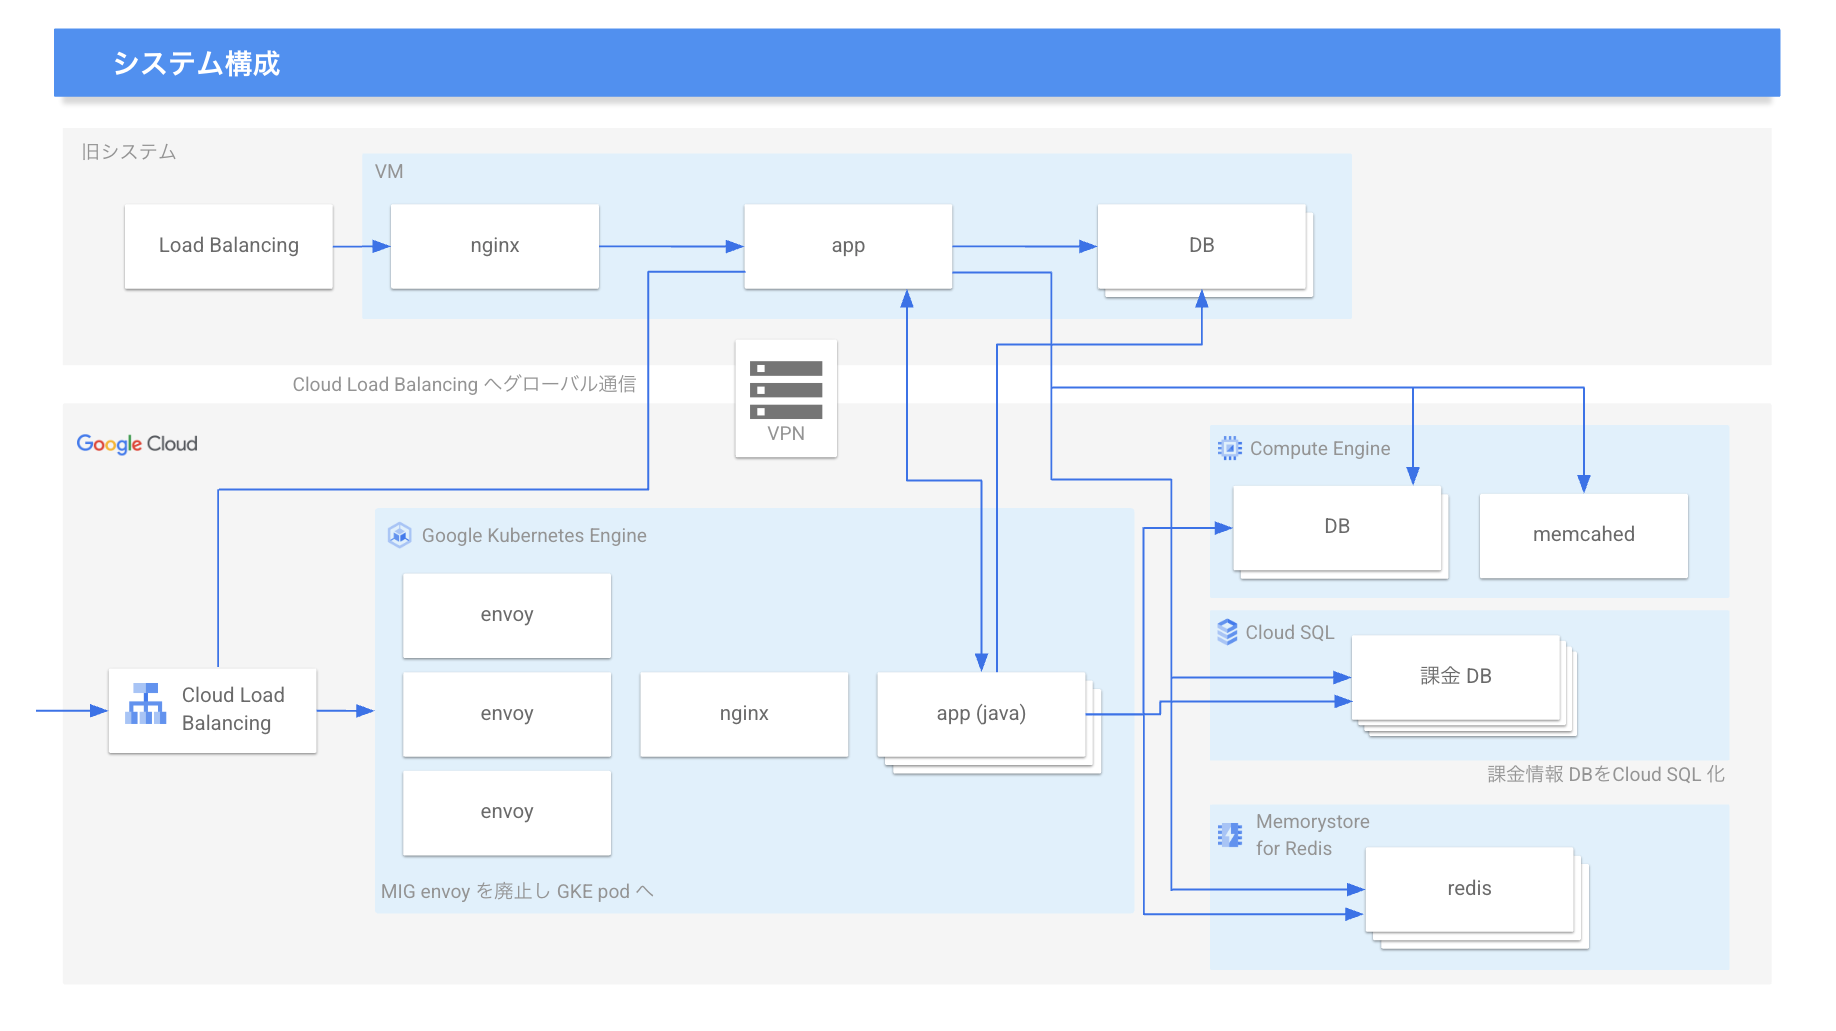
Task: Click the Cloud SQL label text
Action: 1290,633
